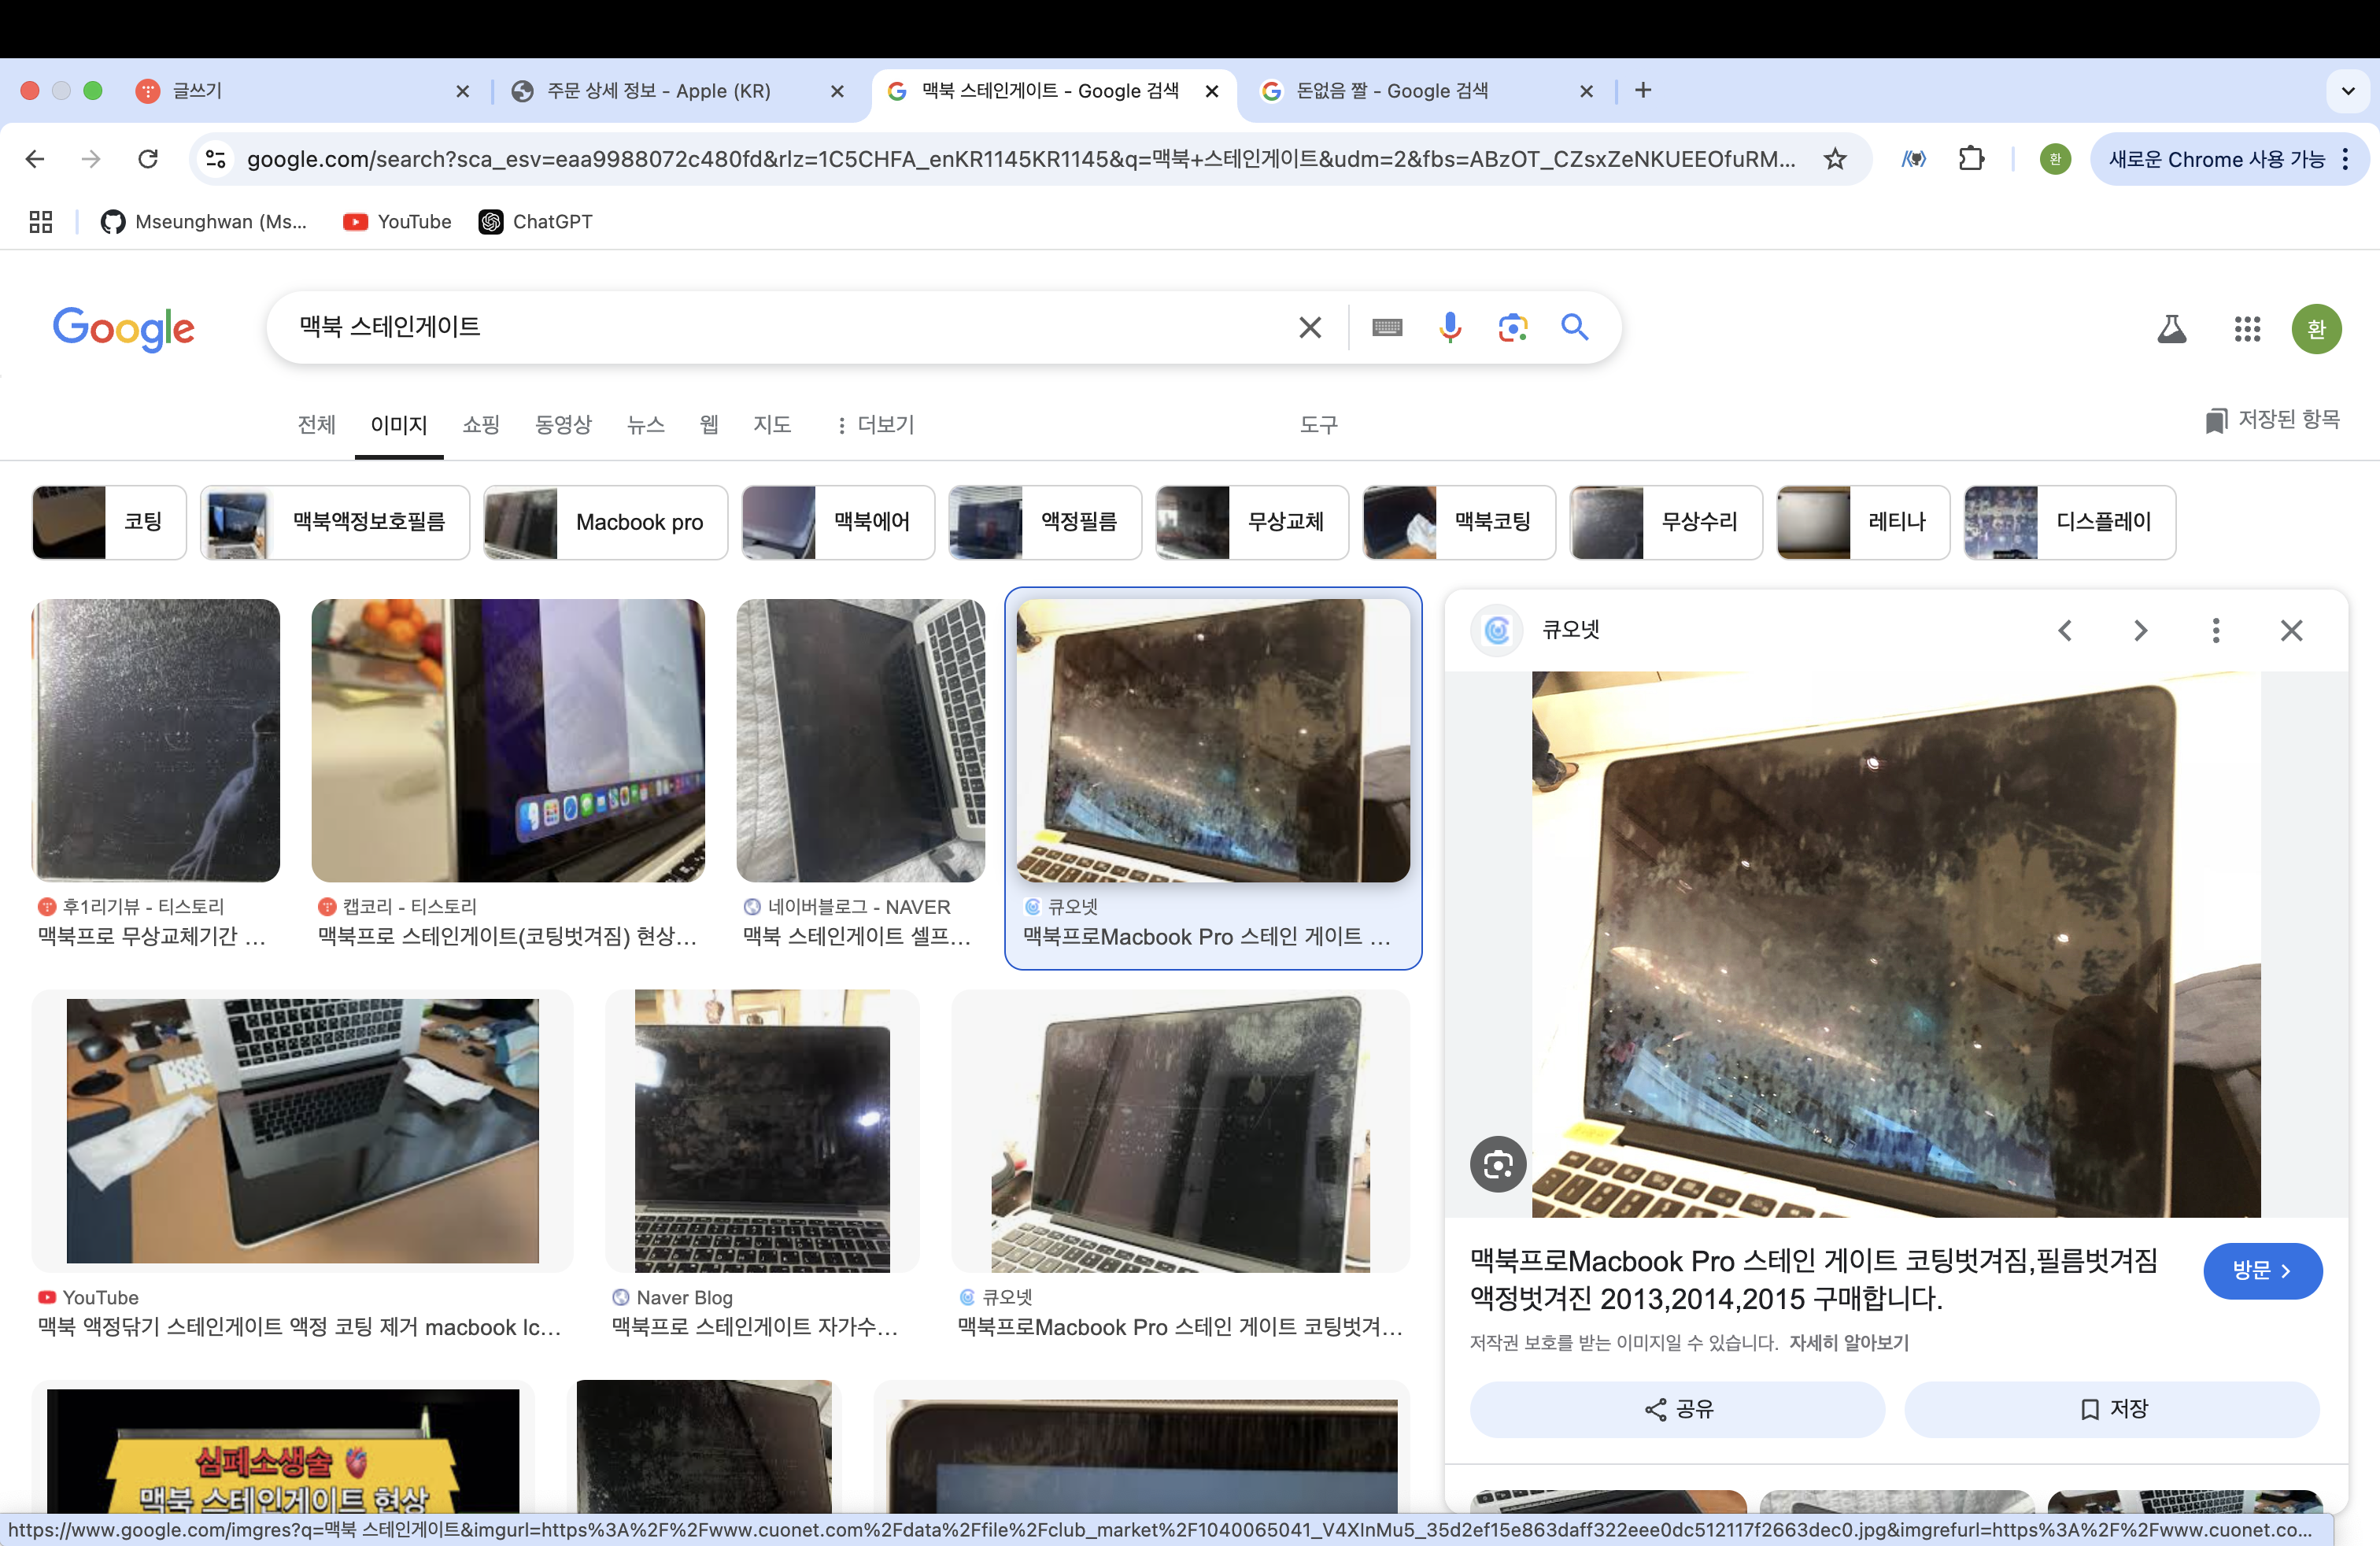The height and width of the screenshot is (1546, 2380).
Task: Open the 도구 search tools
Action: pos(1318,425)
